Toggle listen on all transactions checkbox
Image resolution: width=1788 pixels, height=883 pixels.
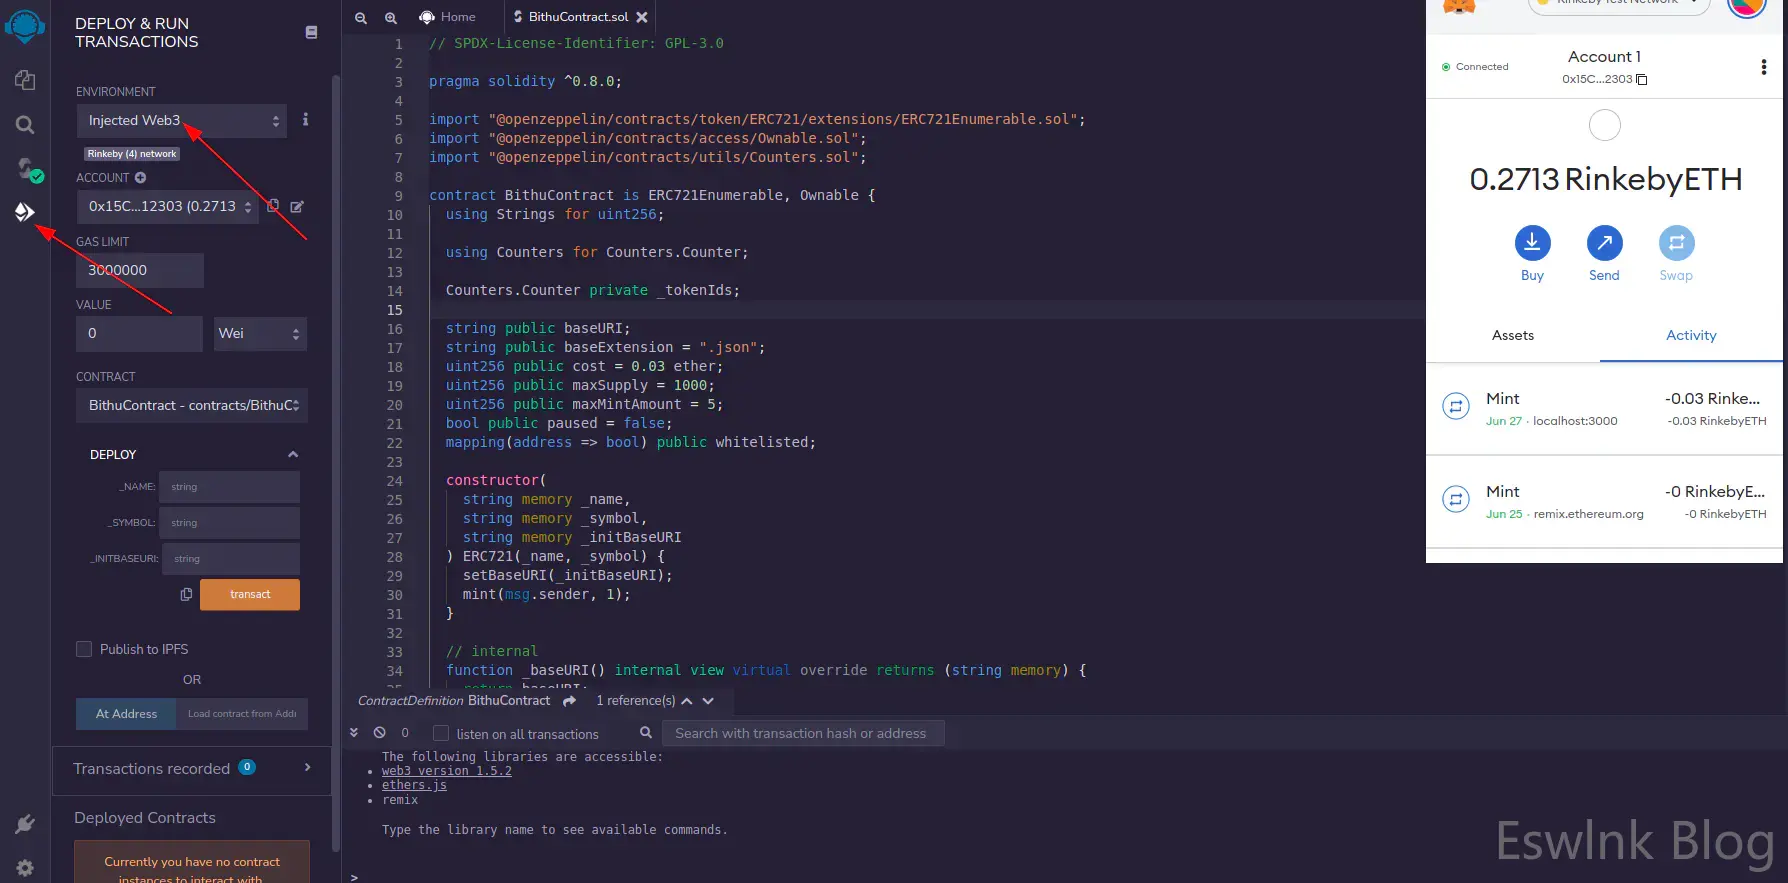441,733
